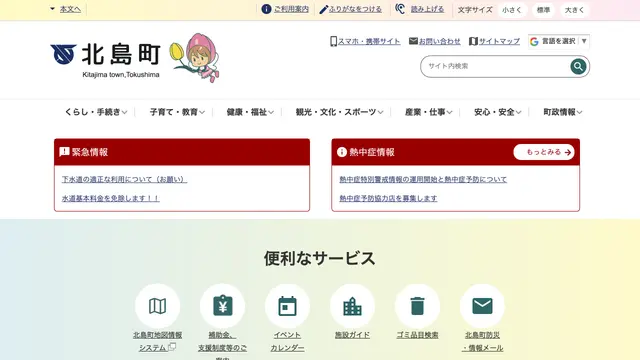This screenshot has height=360, width=640.
Task: Click the 北島町防災・情報メール envelope icon
Action: click(x=482, y=306)
